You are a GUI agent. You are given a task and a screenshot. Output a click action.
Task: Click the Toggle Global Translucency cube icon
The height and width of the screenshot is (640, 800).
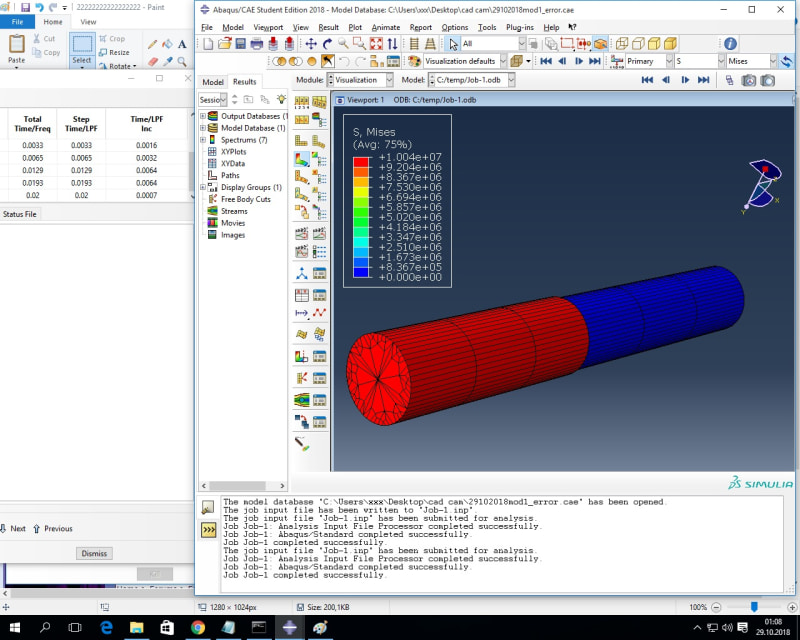(516, 61)
